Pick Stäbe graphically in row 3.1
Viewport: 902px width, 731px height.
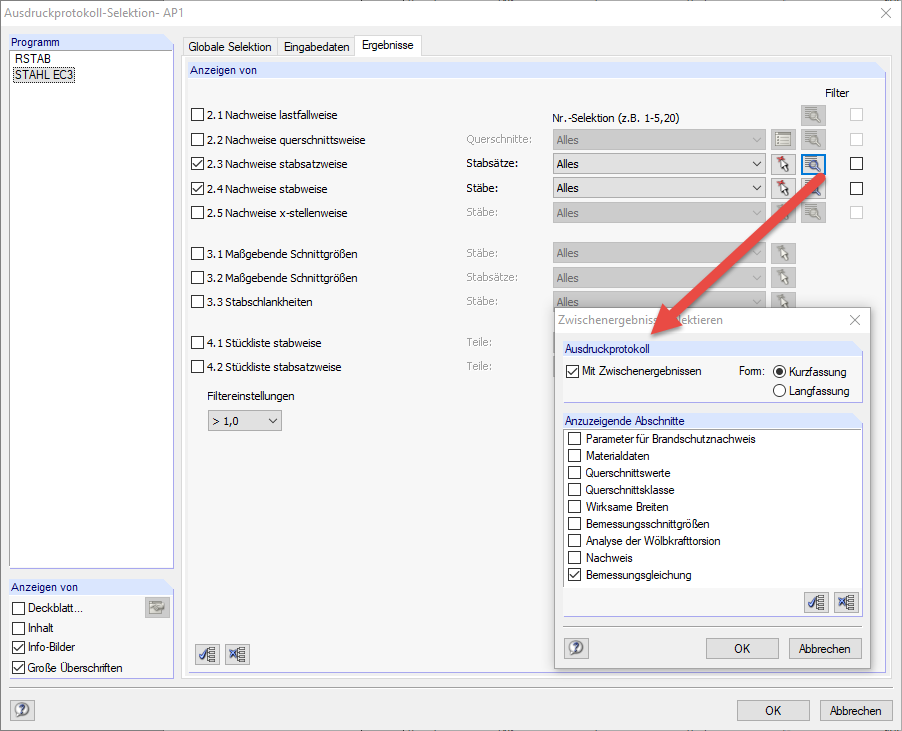click(783, 253)
